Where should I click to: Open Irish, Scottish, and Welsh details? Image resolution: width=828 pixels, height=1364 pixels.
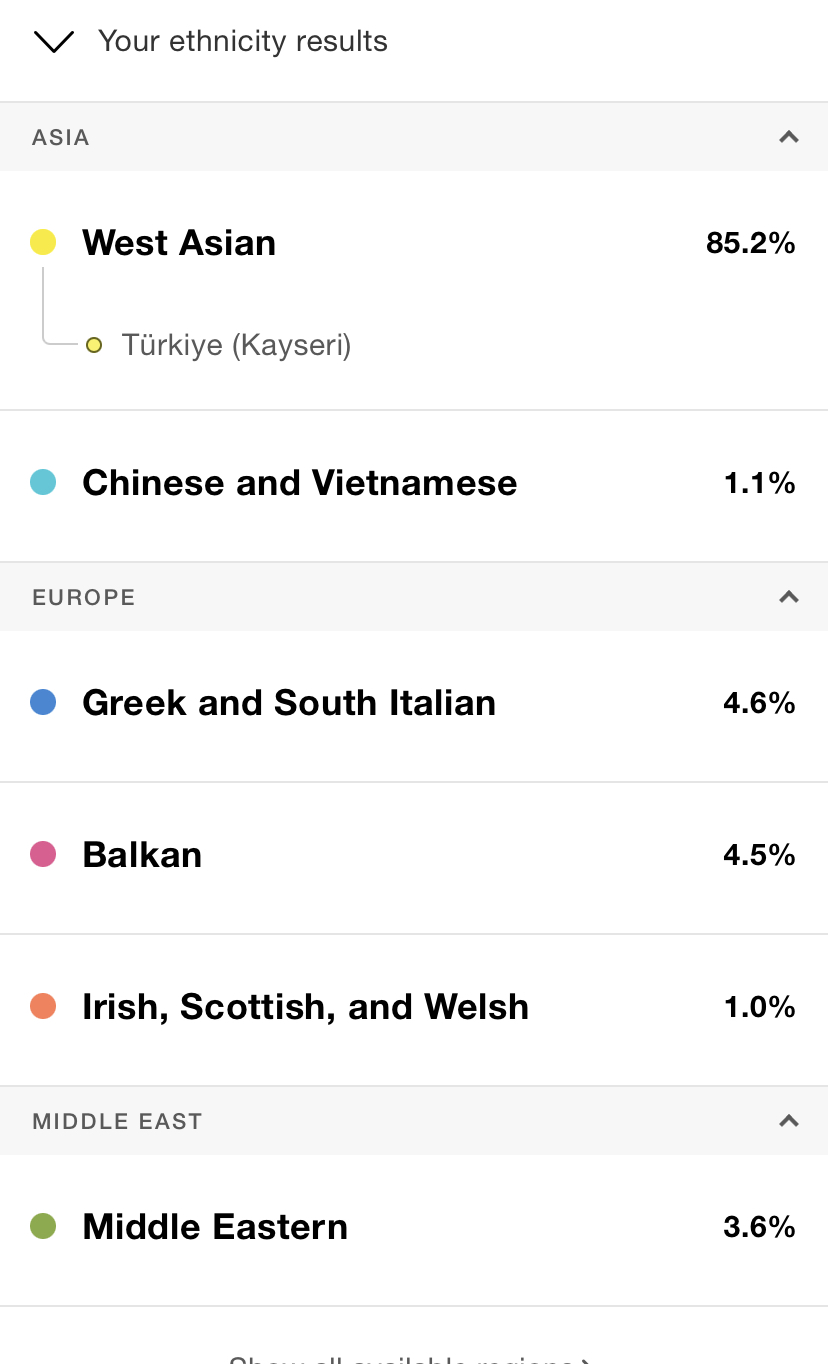pyautogui.click(x=305, y=1007)
